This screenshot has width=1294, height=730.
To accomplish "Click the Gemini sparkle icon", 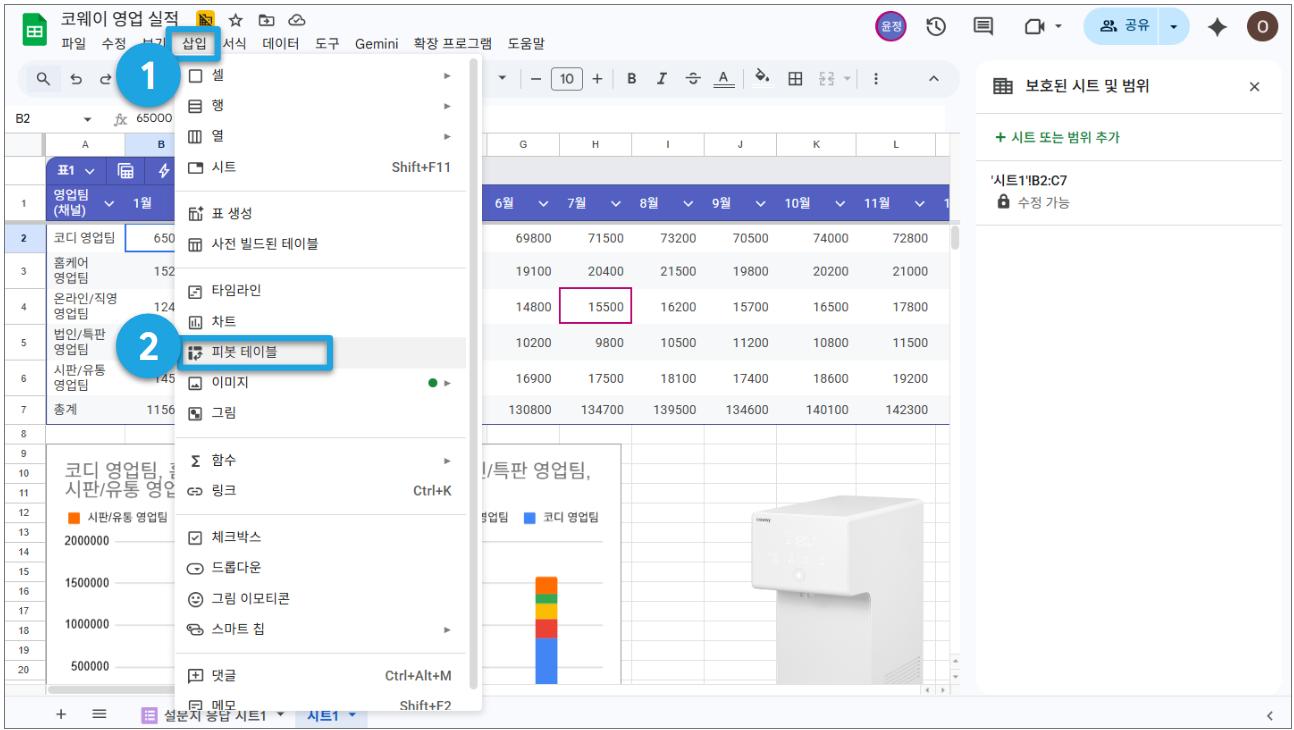I will [x=1217, y=27].
